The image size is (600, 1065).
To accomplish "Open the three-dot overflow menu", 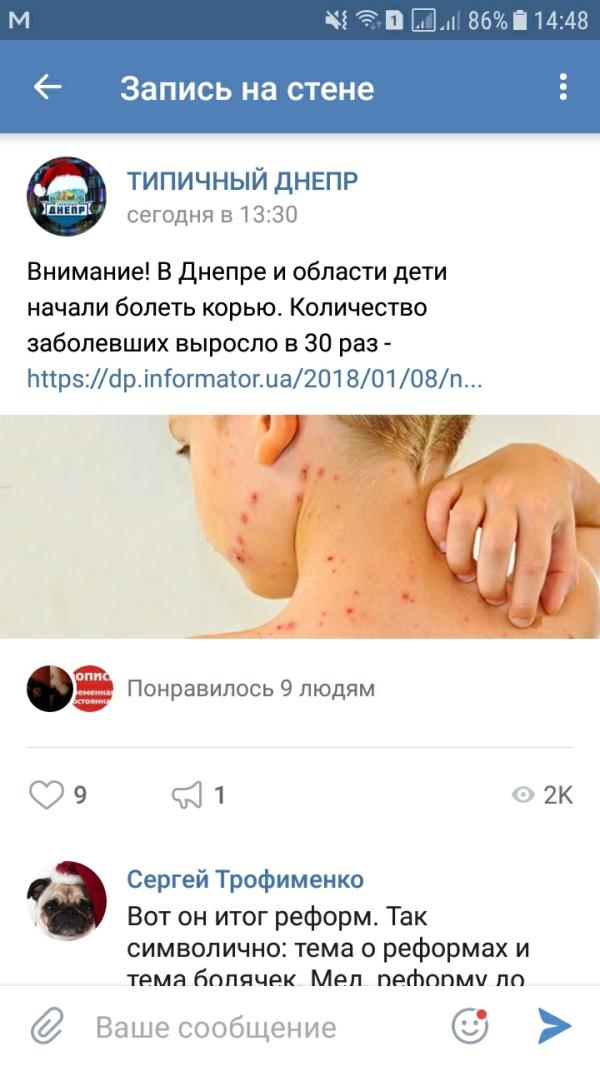I will [x=563, y=87].
